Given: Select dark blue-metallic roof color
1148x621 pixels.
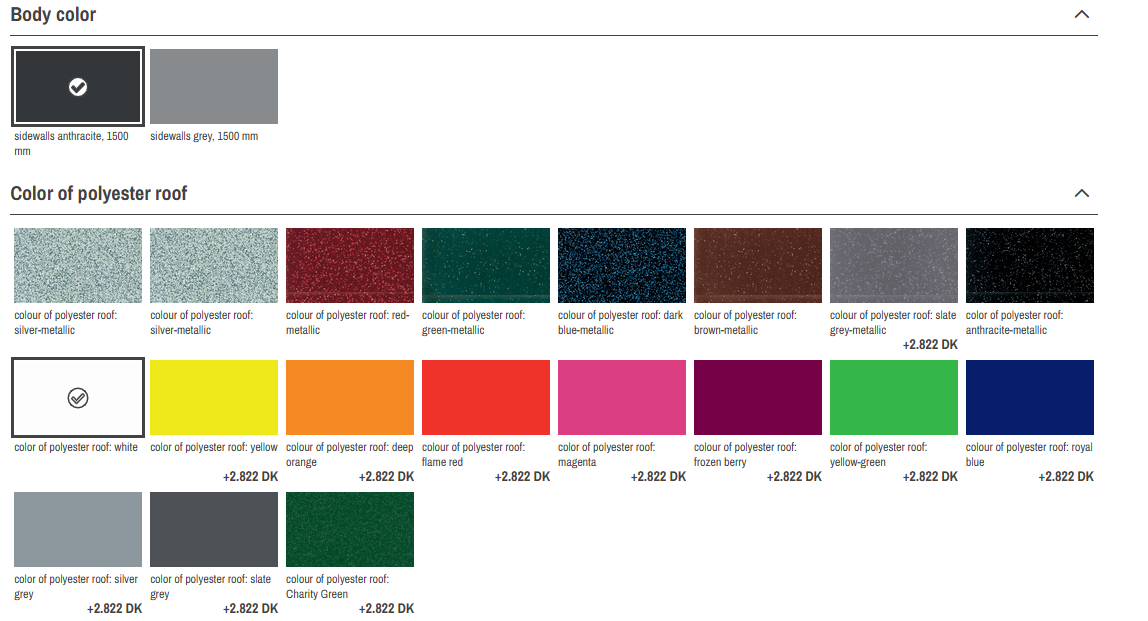Looking at the screenshot, I should pos(621,265).
